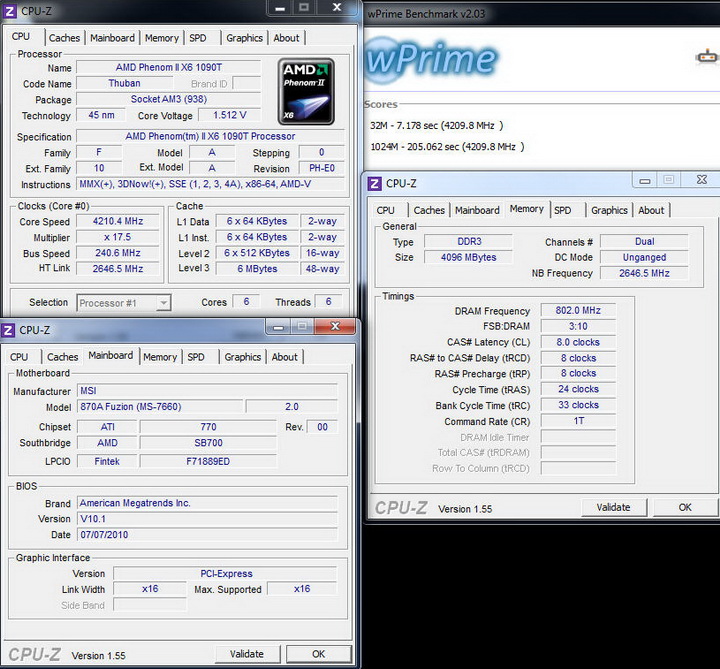Click the HT Link value 2646.5 MHz
This screenshot has width=720, height=669.
click(x=118, y=269)
